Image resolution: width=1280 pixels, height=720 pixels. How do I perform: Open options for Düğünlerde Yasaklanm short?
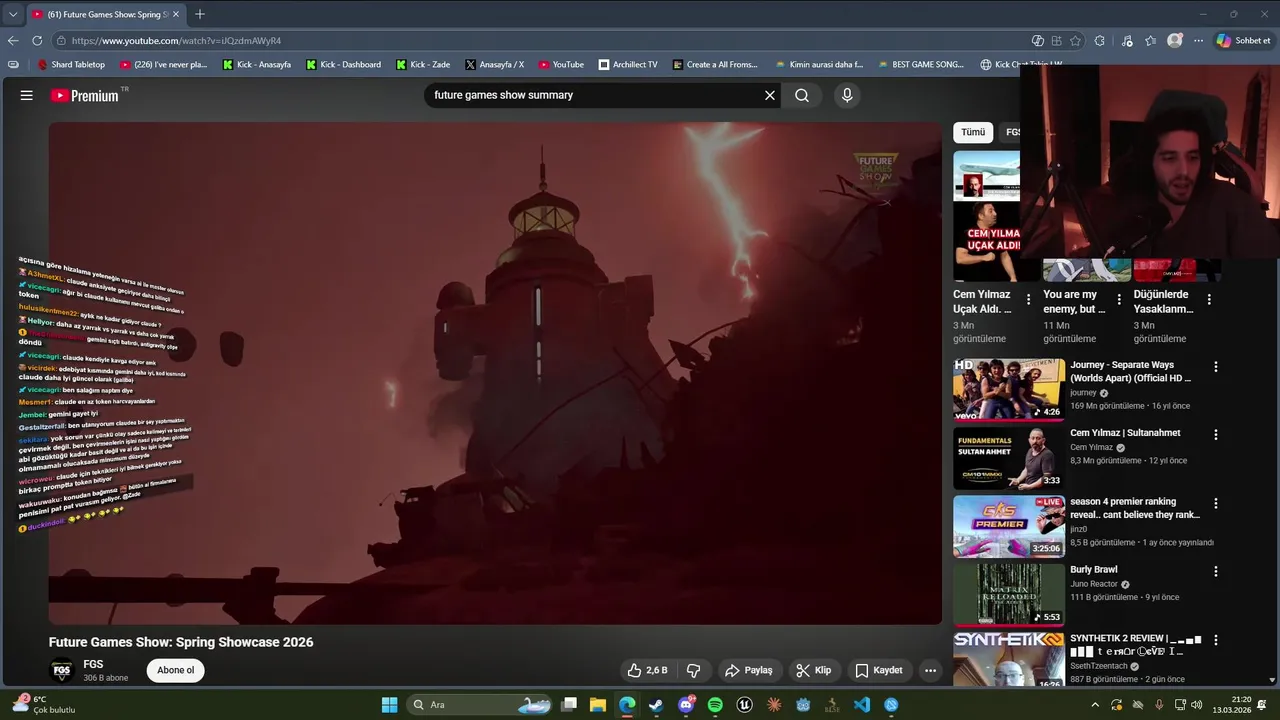(1209, 299)
